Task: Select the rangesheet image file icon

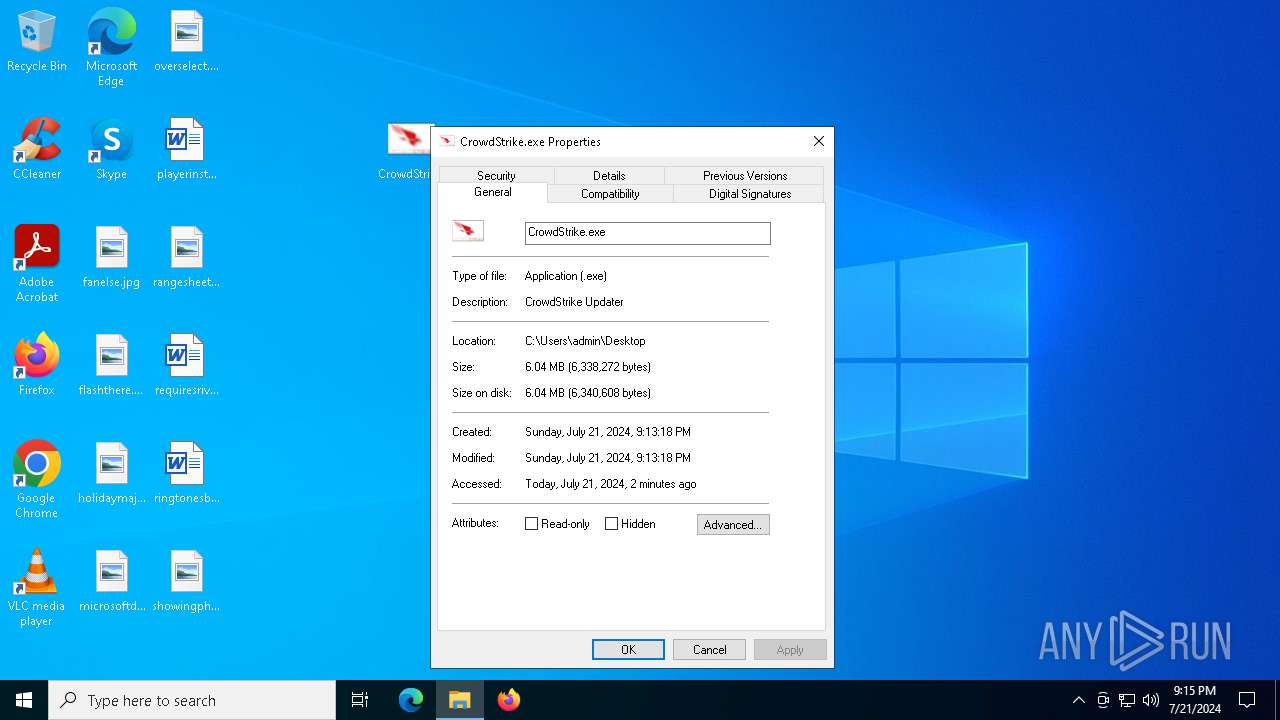Action: coord(186,257)
